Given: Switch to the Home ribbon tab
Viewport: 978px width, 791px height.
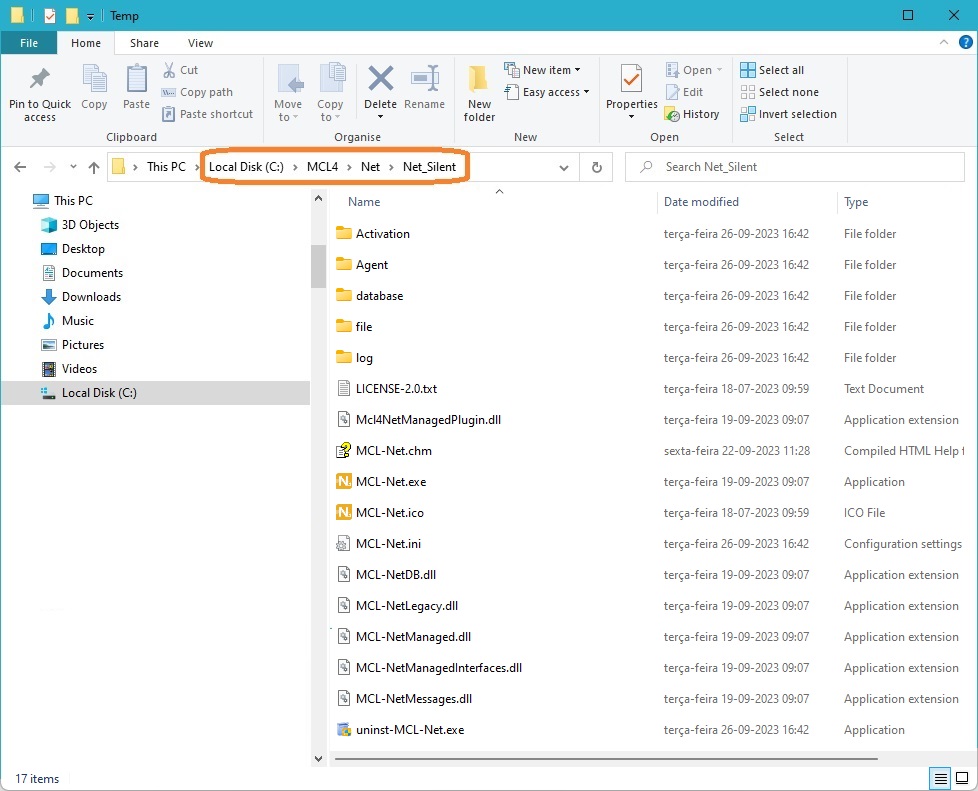Looking at the screenshot, I should 86,43.
